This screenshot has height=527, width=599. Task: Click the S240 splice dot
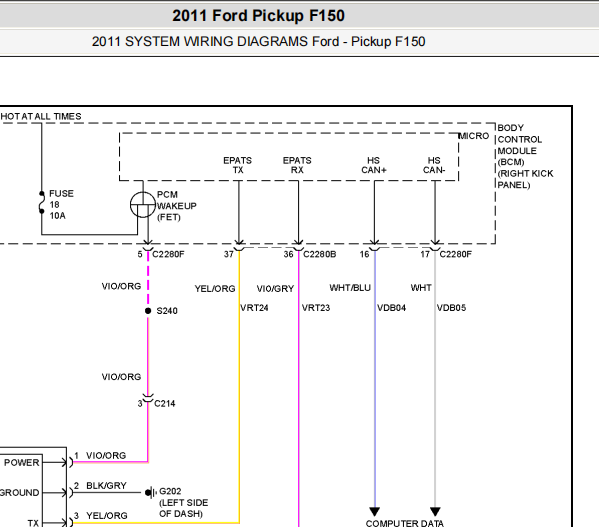(x=148, y=311)
